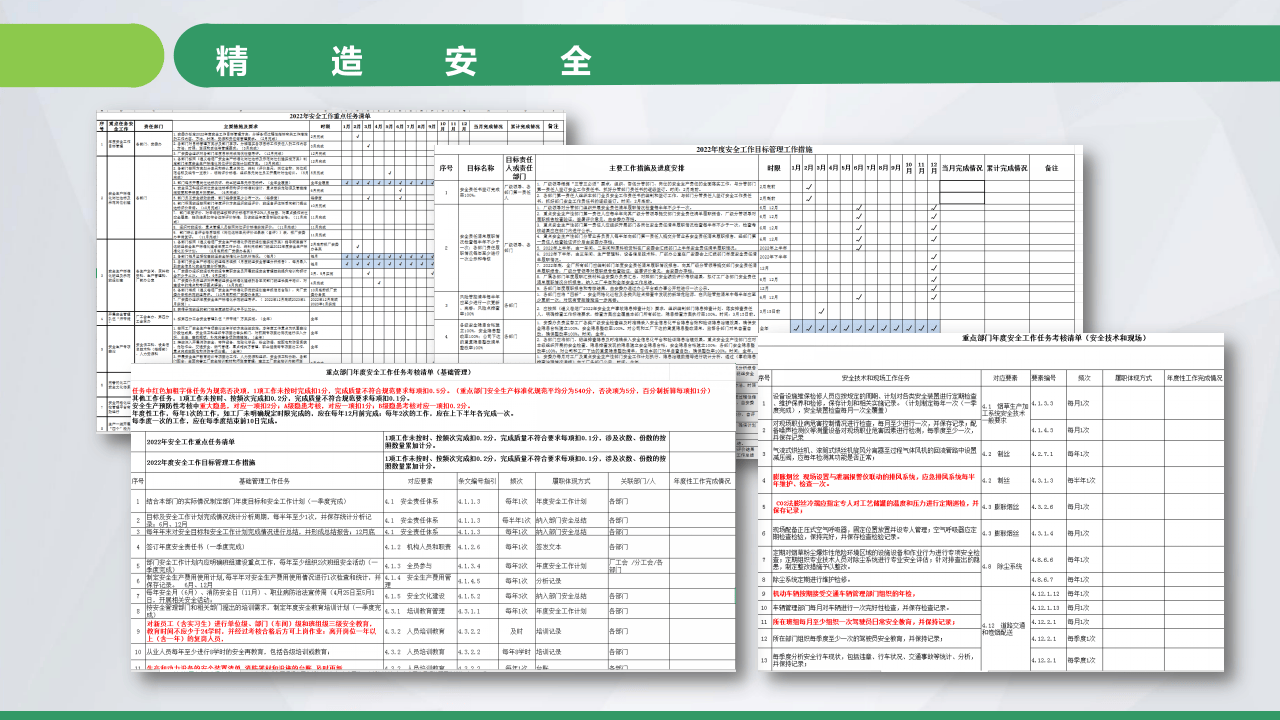Click the 年度性工作完成情况 header in the technical checklist

point(1193,379)
